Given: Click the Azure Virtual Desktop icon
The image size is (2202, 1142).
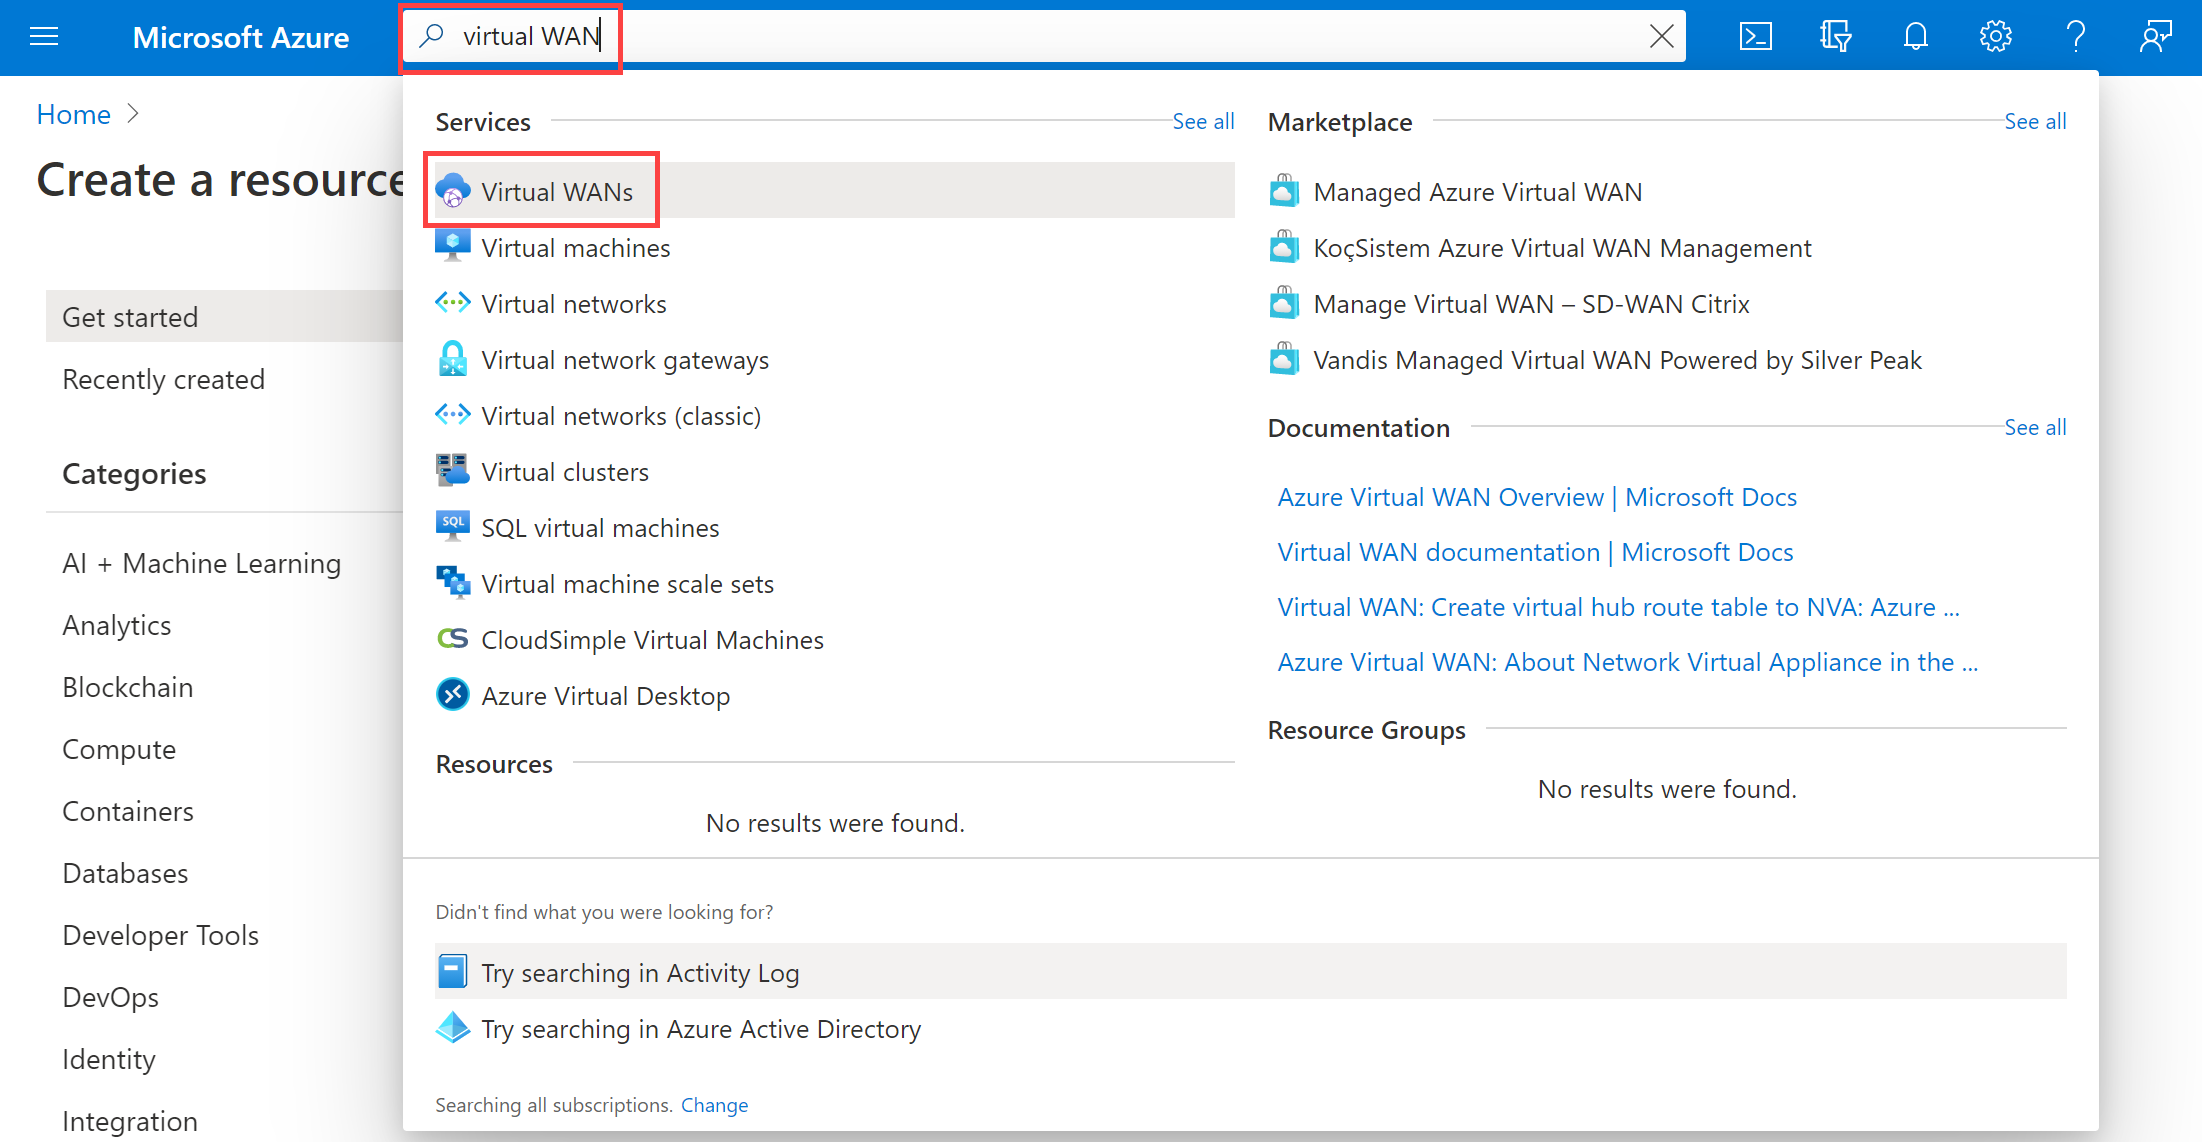Looking at the screenshot, I should (x=454, y=696).
